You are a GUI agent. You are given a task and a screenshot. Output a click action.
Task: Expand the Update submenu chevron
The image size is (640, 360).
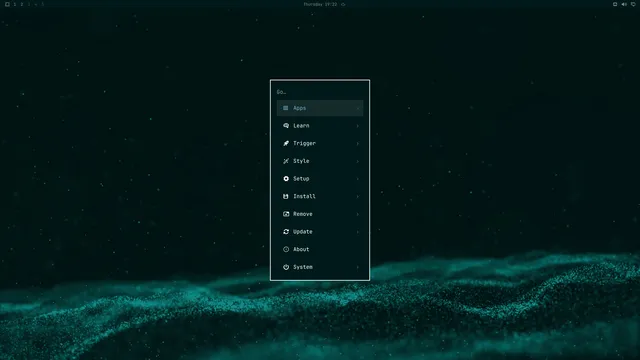pos(358,232)
